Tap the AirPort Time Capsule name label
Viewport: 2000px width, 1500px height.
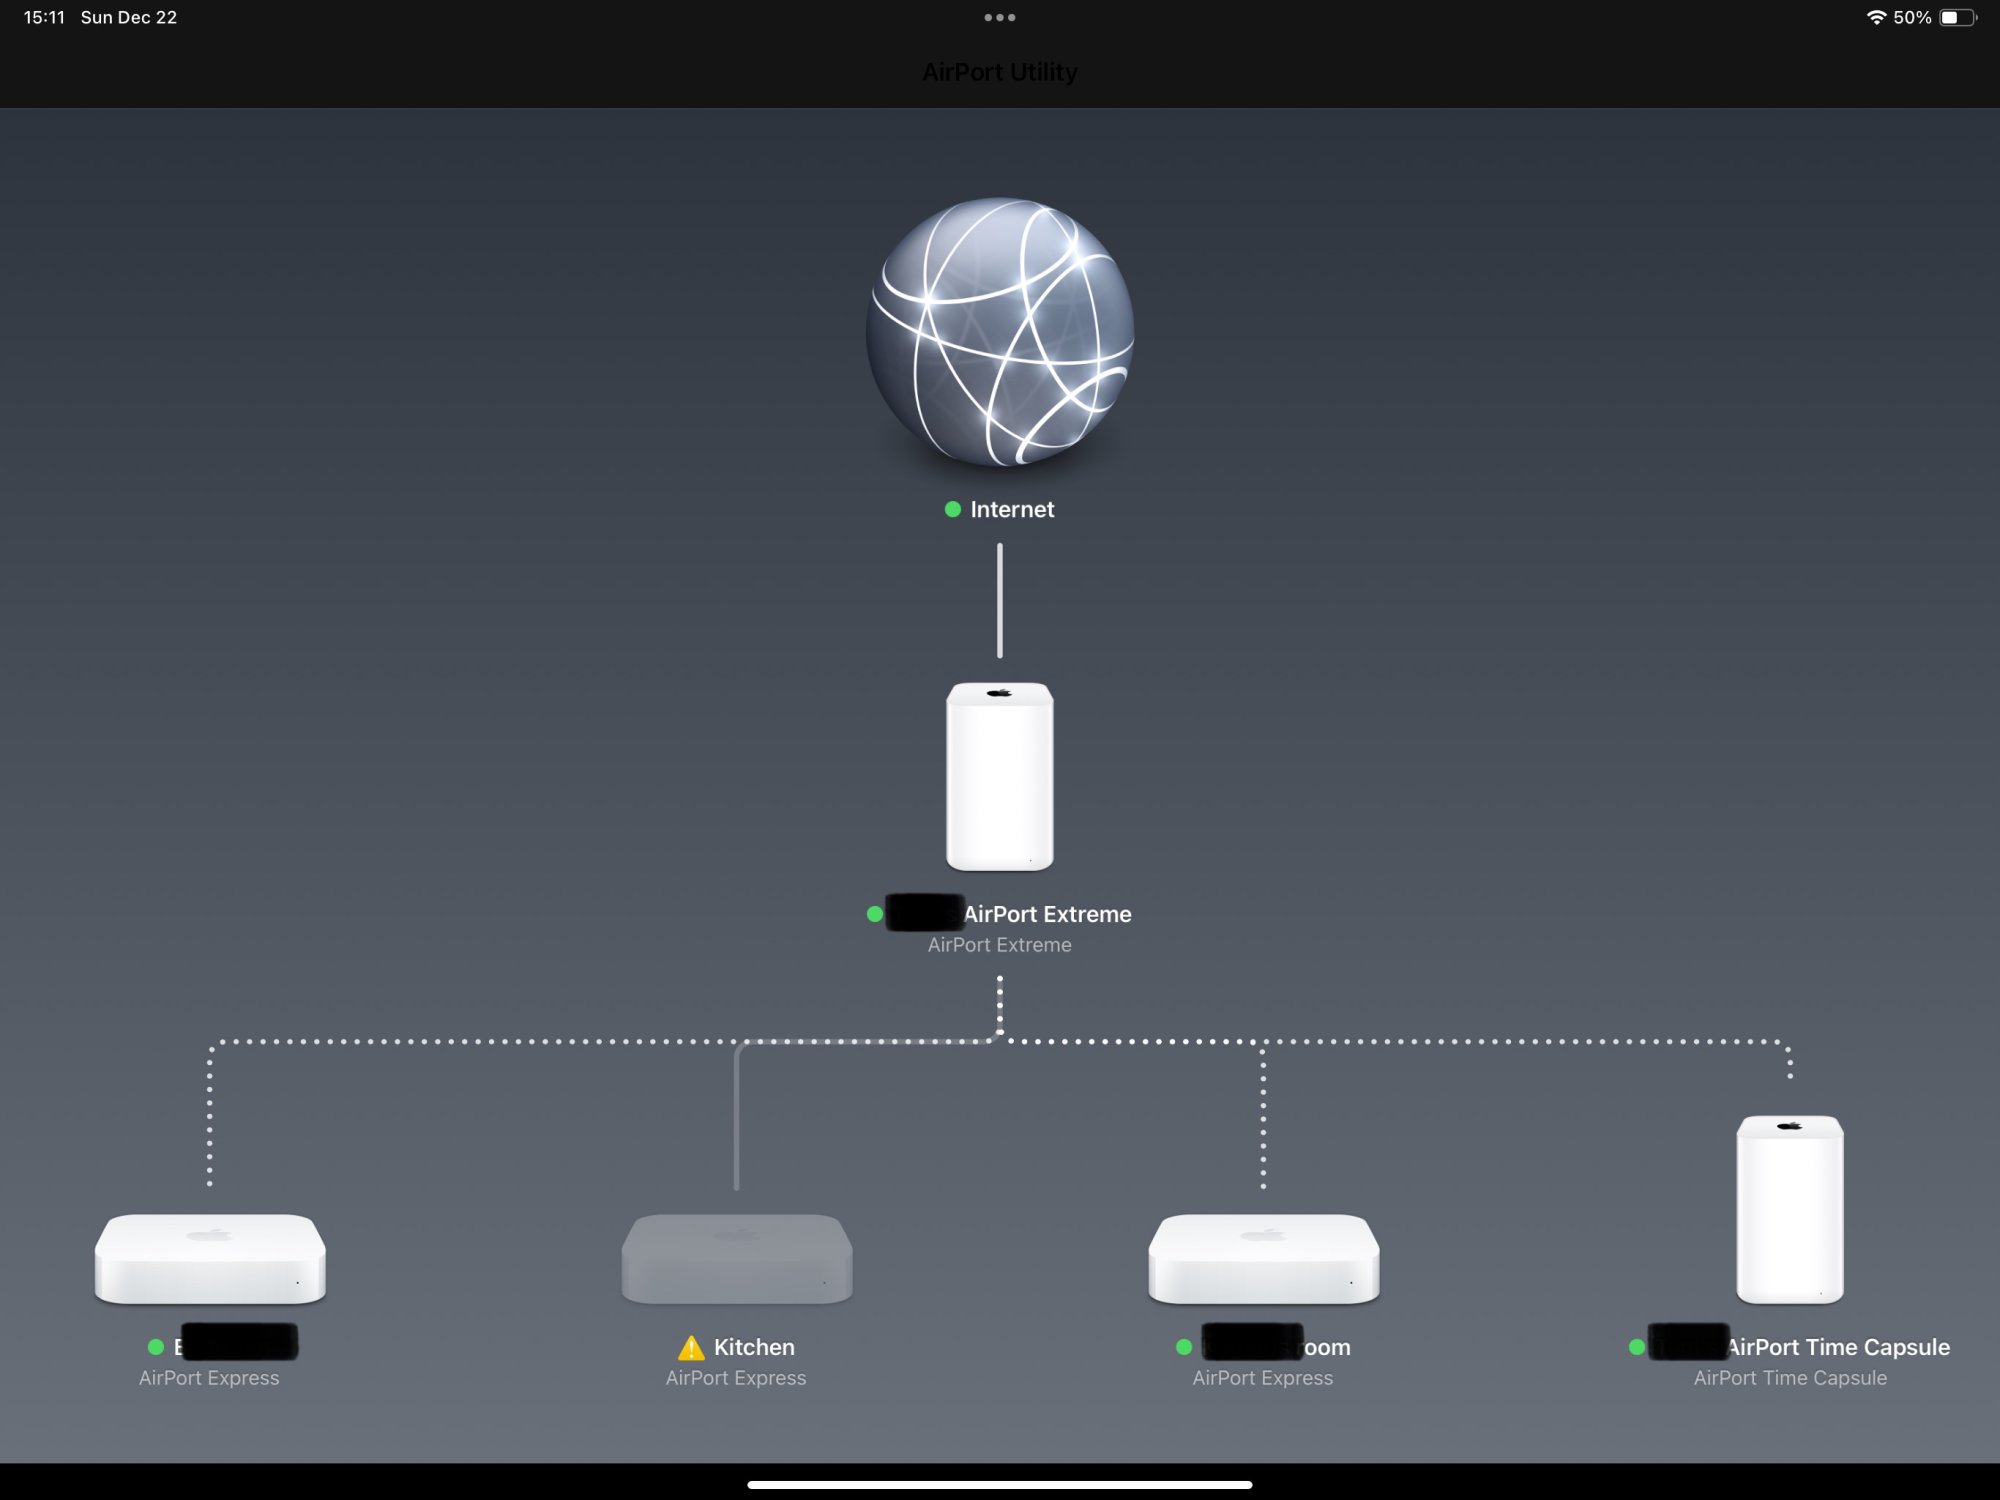click(x=1838, y=1347)
